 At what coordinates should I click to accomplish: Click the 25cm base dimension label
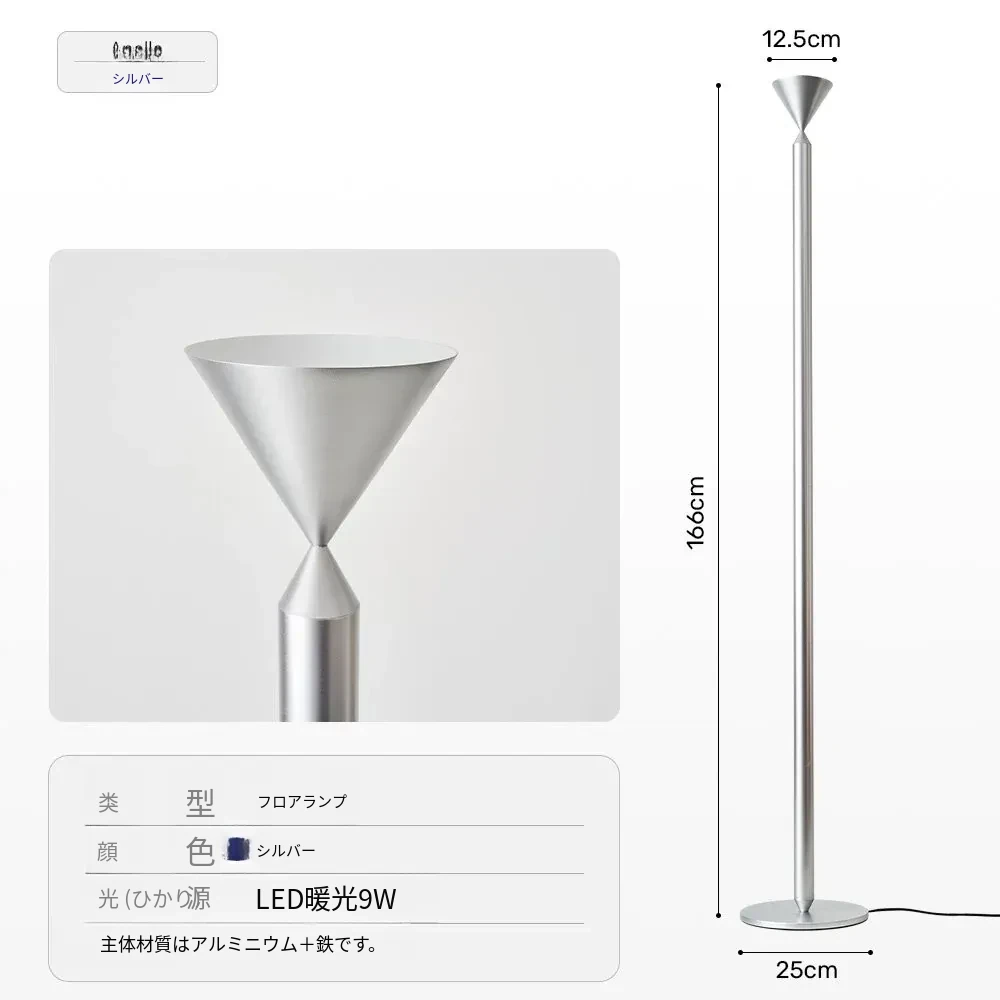[806, 970]
